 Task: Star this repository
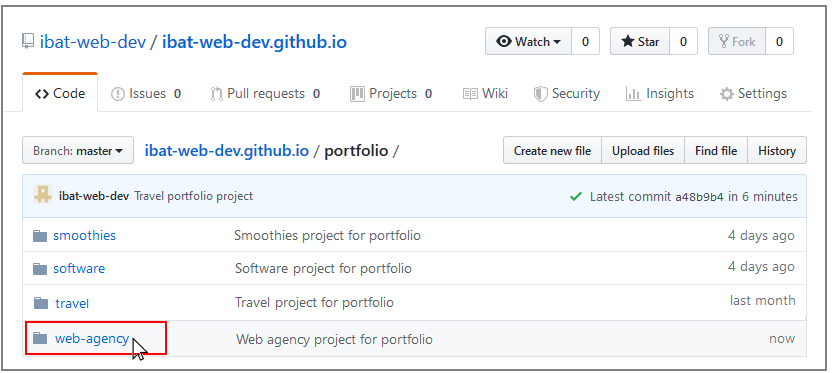[x=640, y=42]
